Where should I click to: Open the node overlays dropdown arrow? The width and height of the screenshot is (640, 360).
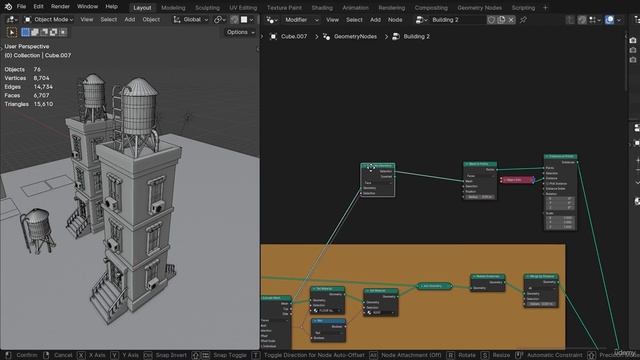pos(619,20)
